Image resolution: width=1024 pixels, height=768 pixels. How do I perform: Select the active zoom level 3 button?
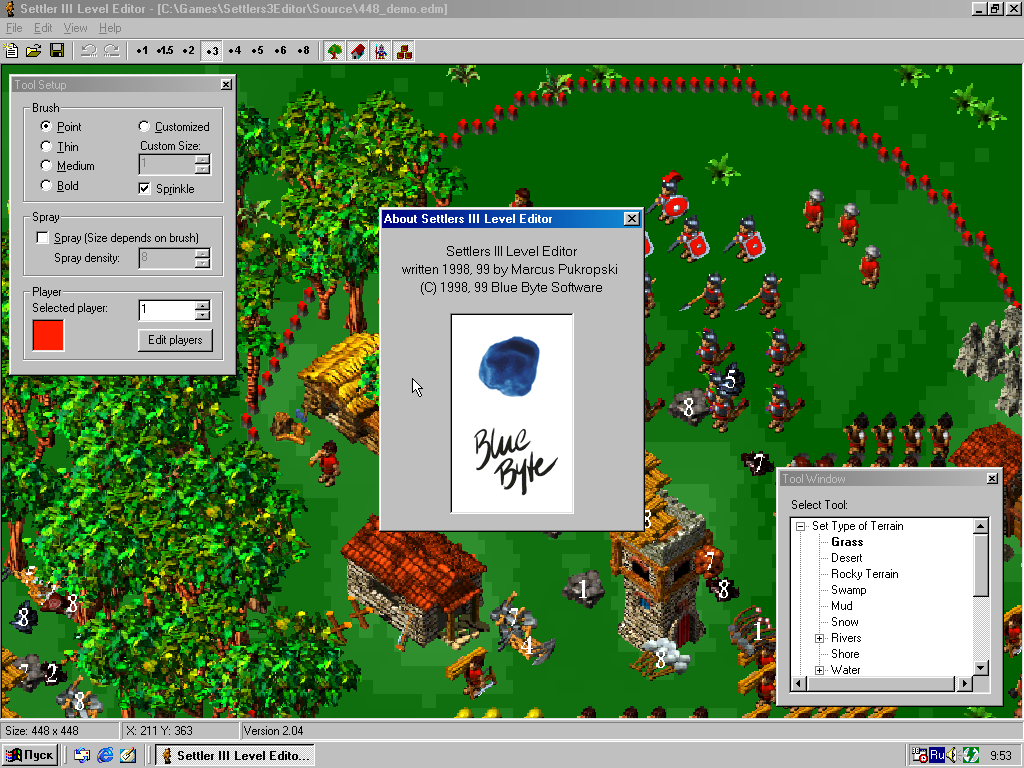point(211,51)
